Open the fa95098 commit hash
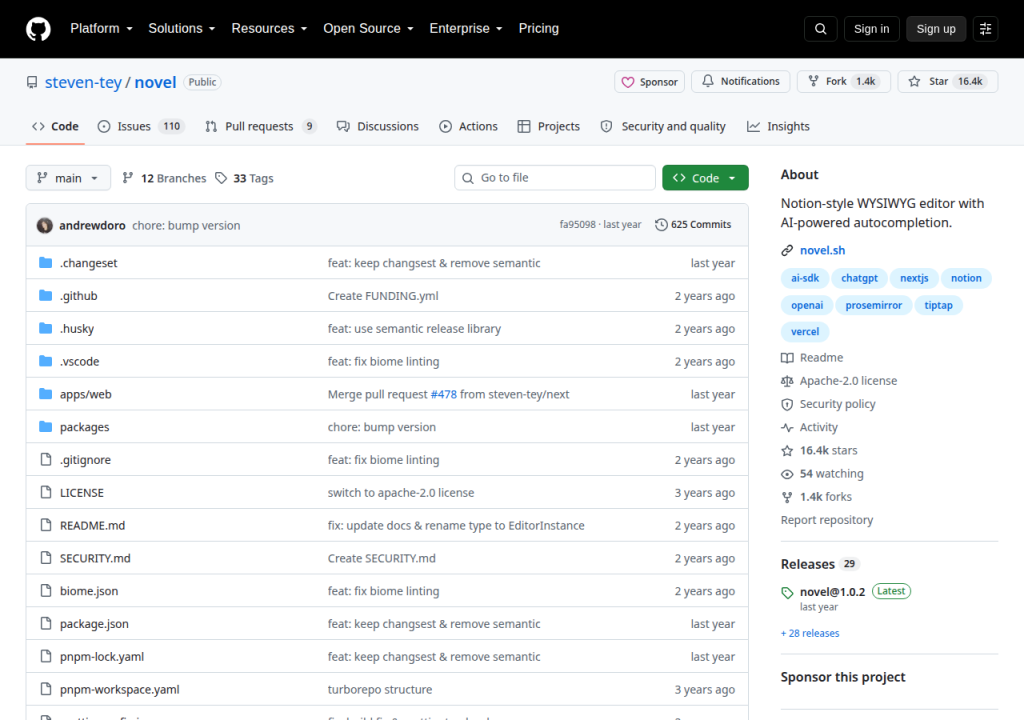The width and height of the screenshot is (1024, 720). point(577,225)
